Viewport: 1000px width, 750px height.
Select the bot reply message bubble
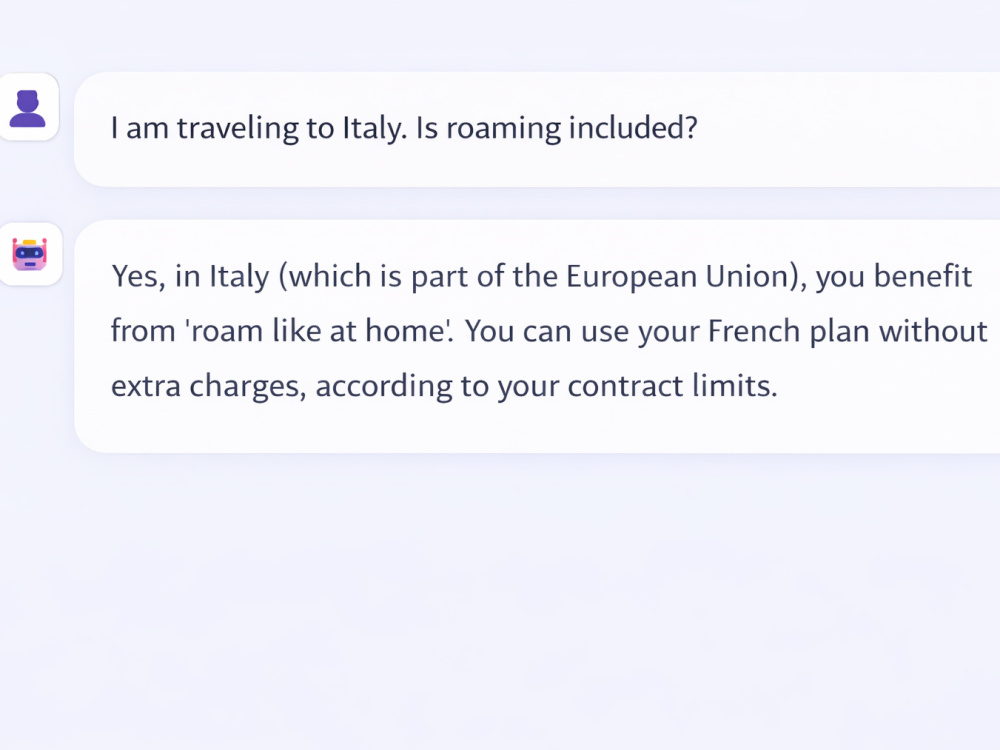537,336
